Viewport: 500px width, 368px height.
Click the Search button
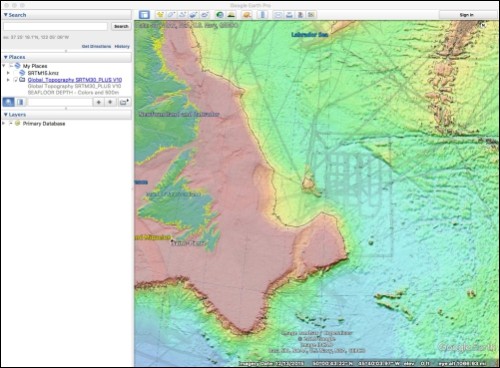click(x=121, y=26)
